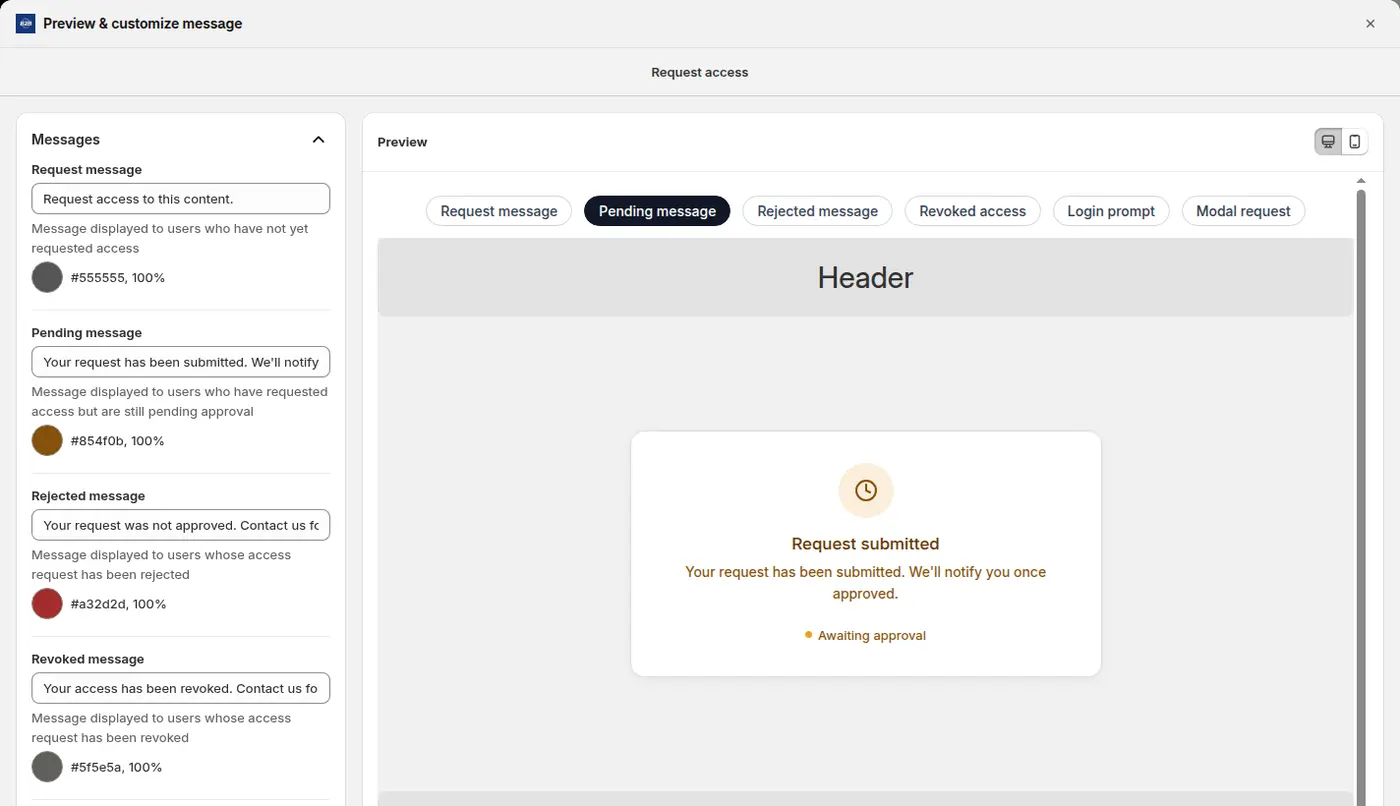View the Login prompt preview tab

tap(1111, 211)
